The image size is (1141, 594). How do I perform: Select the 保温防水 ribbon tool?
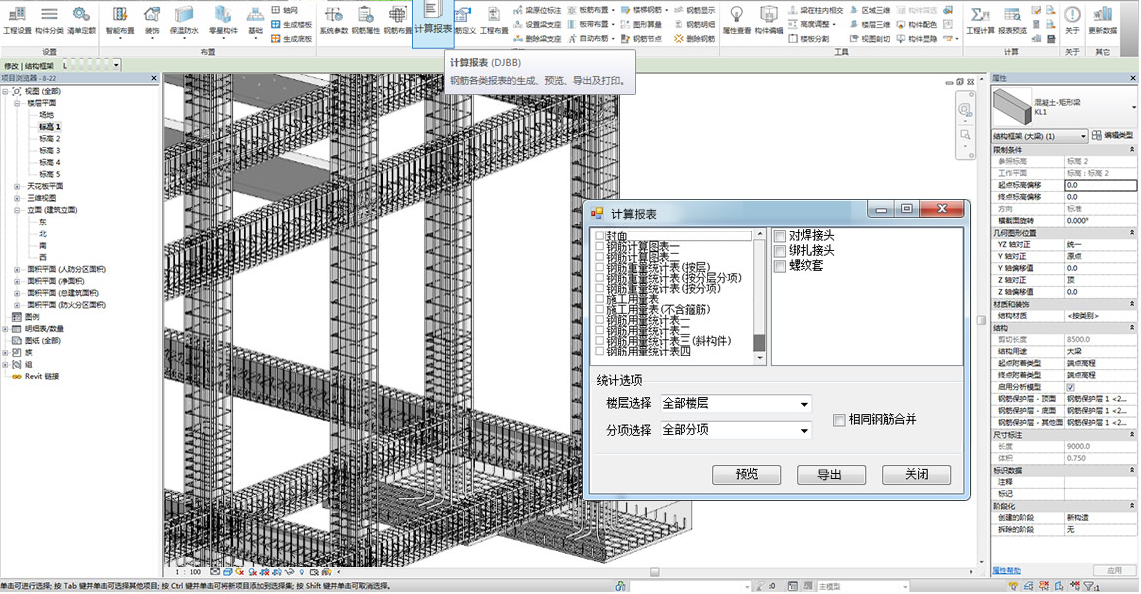coord(186,16)
